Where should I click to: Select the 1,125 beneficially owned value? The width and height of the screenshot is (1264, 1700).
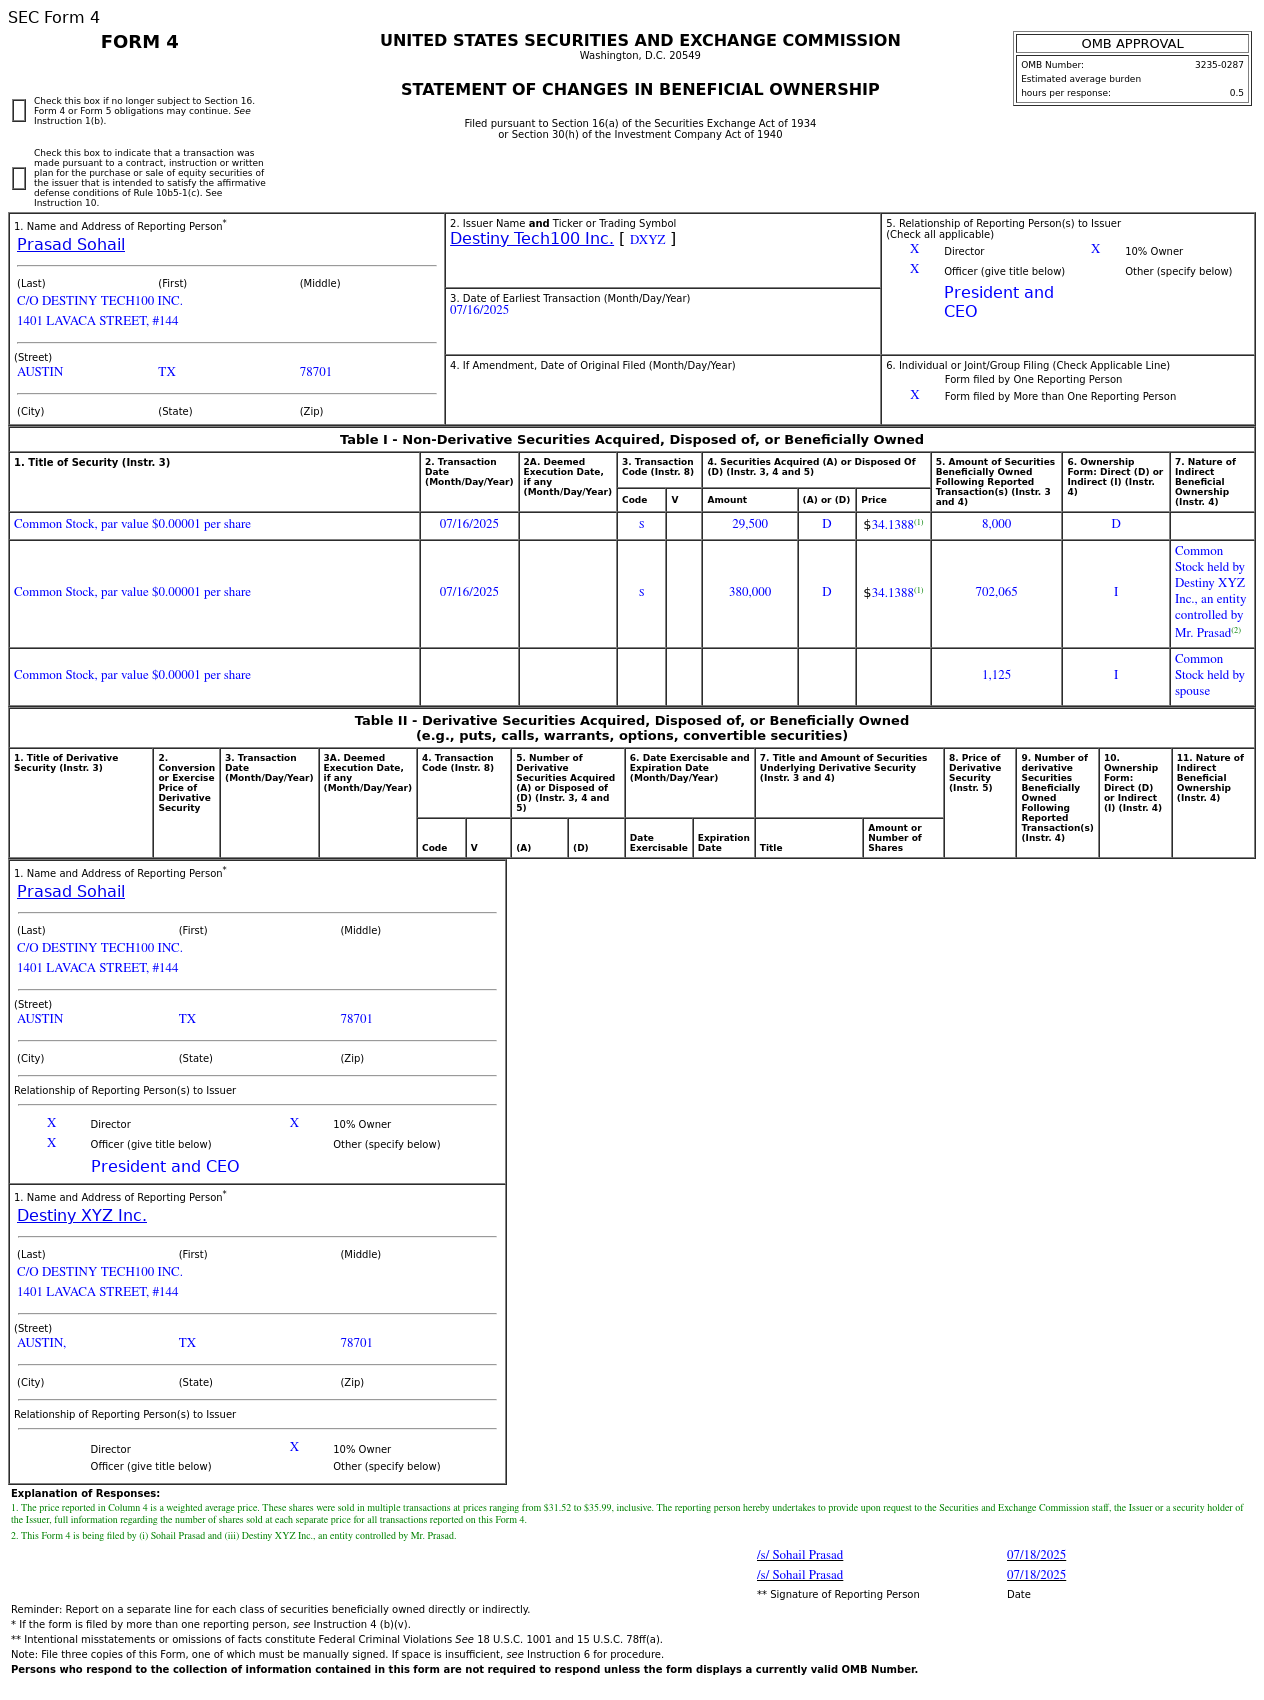pos(996,675)
